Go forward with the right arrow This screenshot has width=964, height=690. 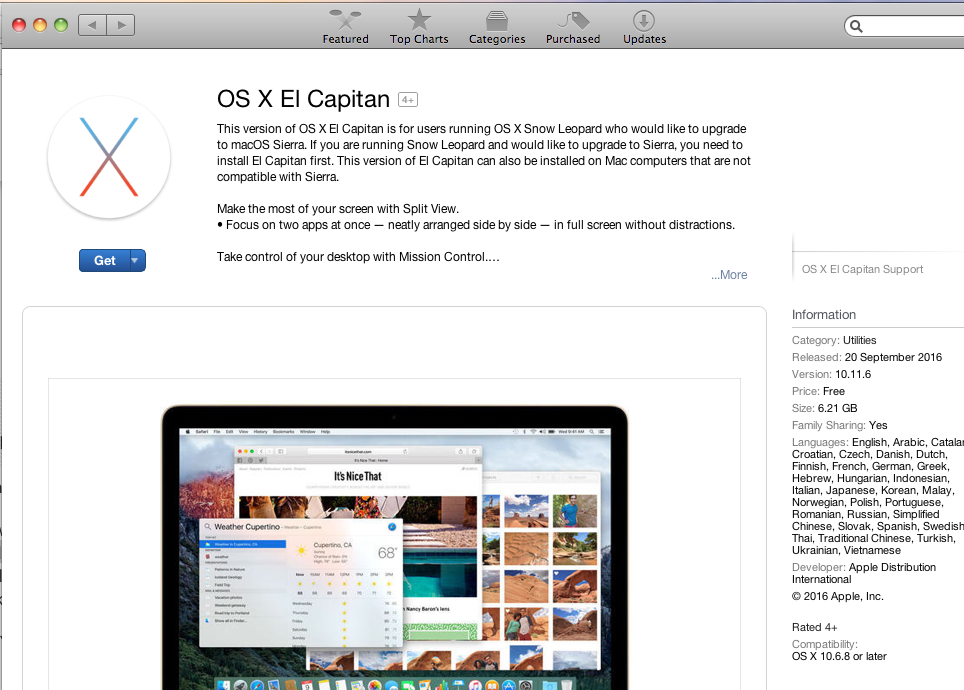point(121,25)
